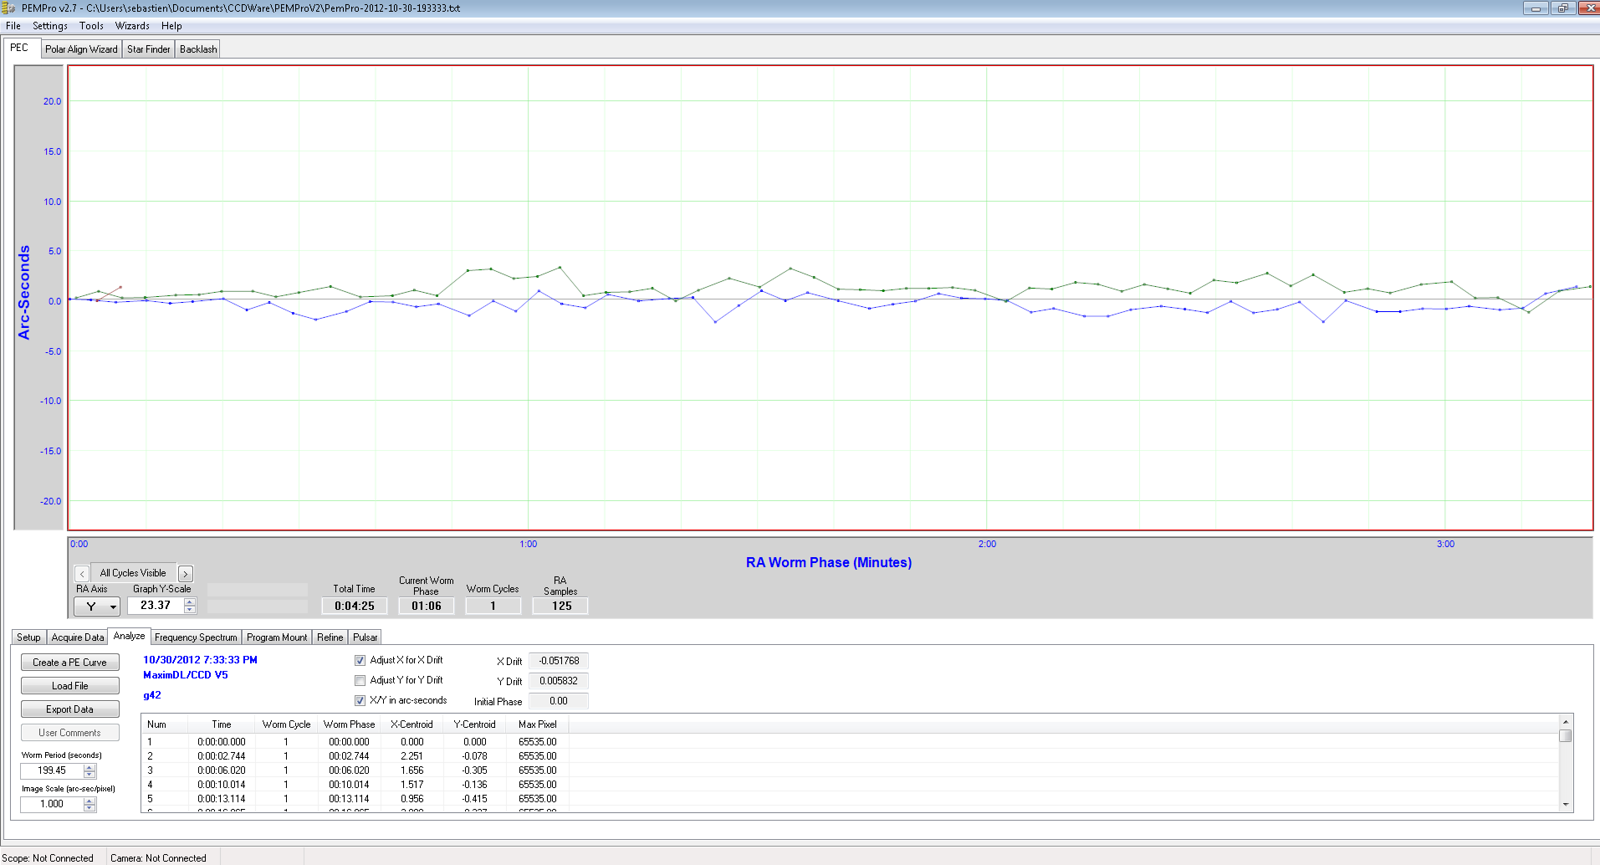The width and height of the screenshot is (1600, 865).
Task: Click the Worm Period seconds field
Action: tap(52, 771)
